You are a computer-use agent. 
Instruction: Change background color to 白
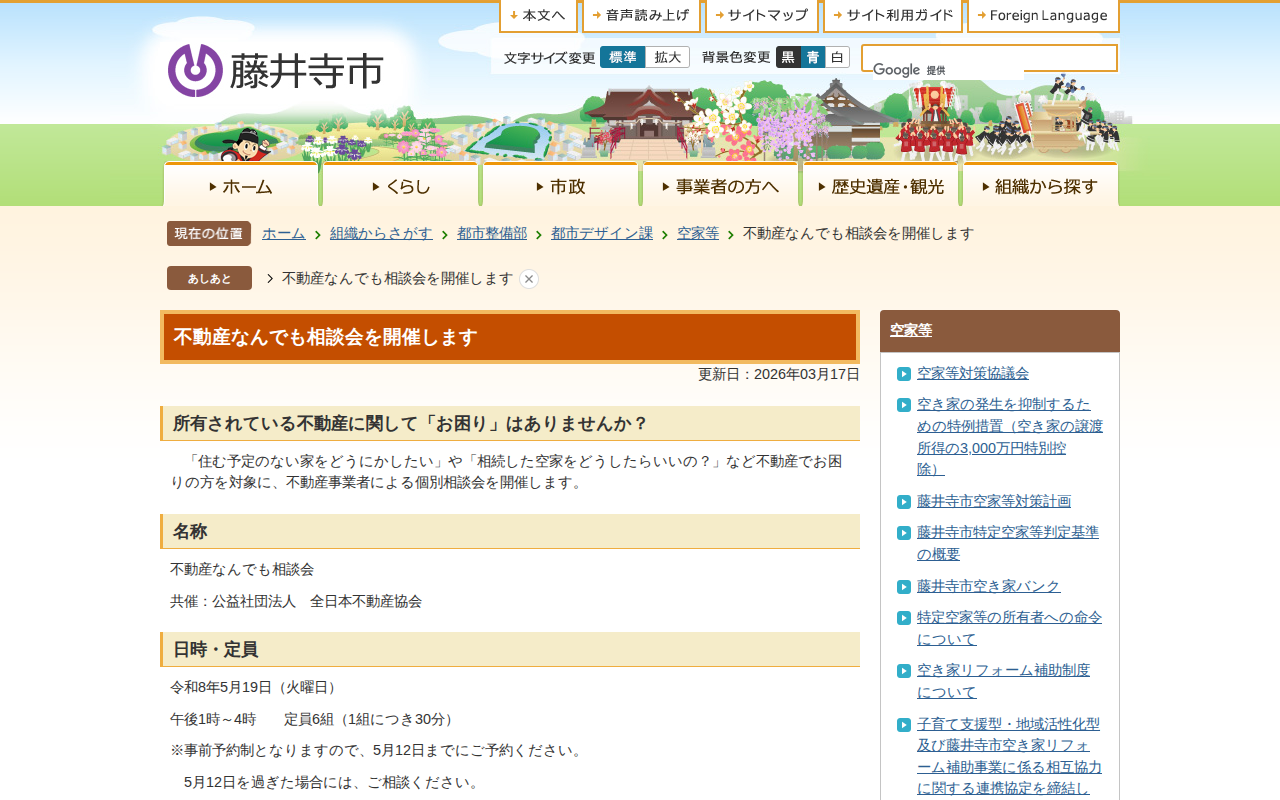tap(837, 57)
